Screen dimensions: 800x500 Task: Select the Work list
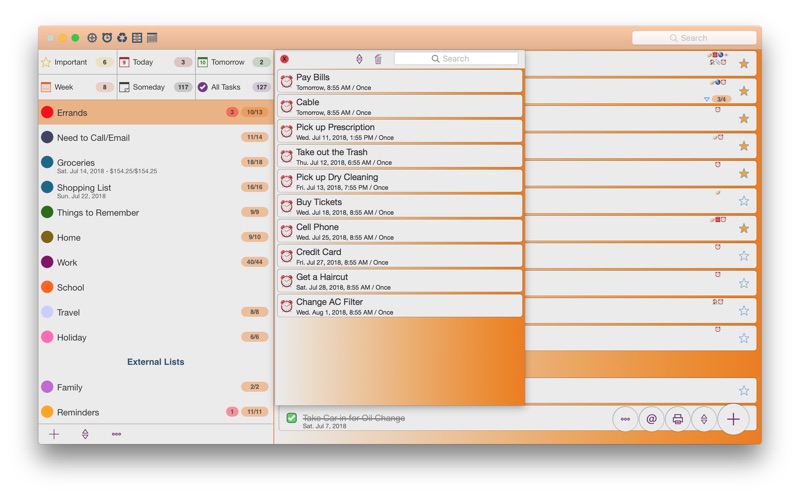pos(156,262)
